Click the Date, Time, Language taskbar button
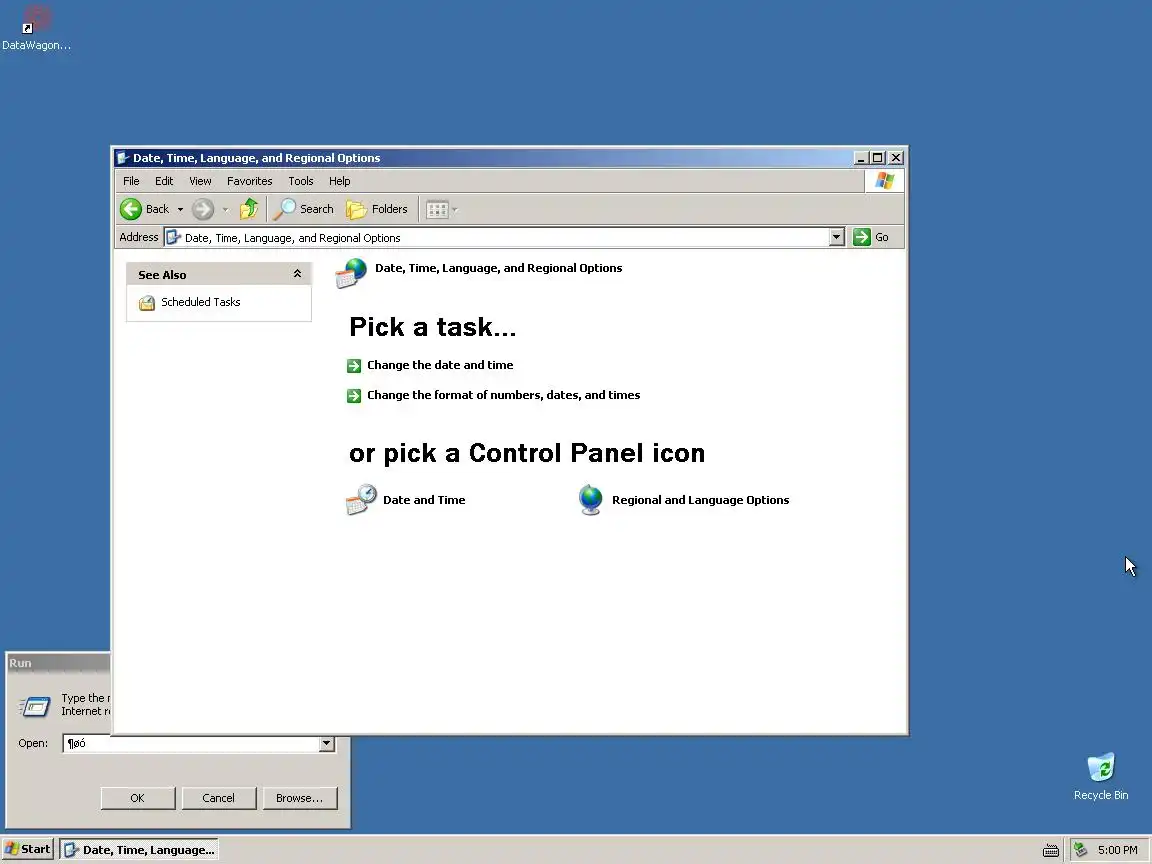The width and height of the screenshot is (1152, 864). point(140,850)
